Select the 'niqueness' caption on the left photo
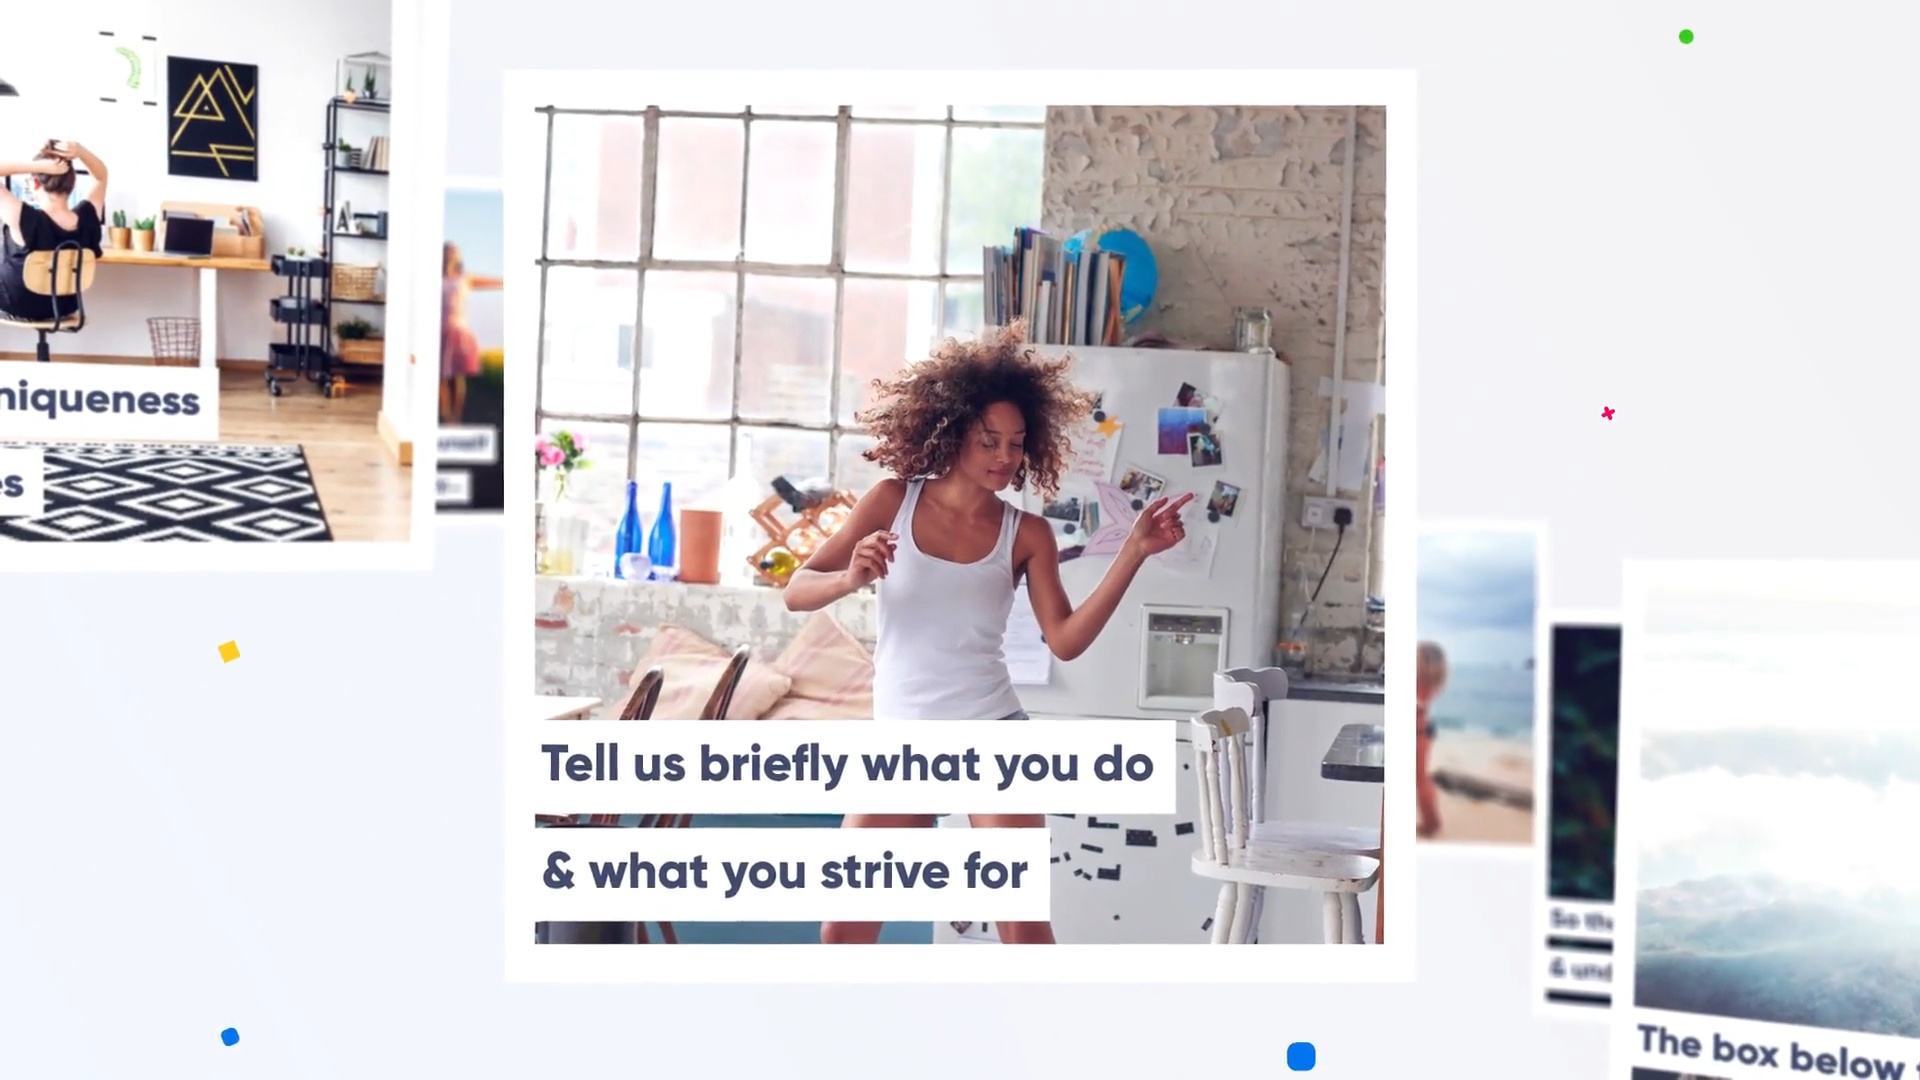Screen dimensions: 1920x1080 tap(100, 400)
